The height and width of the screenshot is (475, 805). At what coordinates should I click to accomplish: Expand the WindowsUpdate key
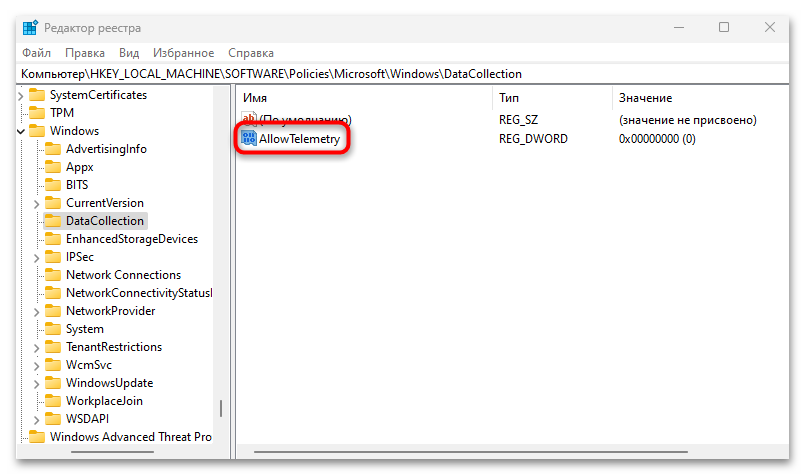(36, 384)
